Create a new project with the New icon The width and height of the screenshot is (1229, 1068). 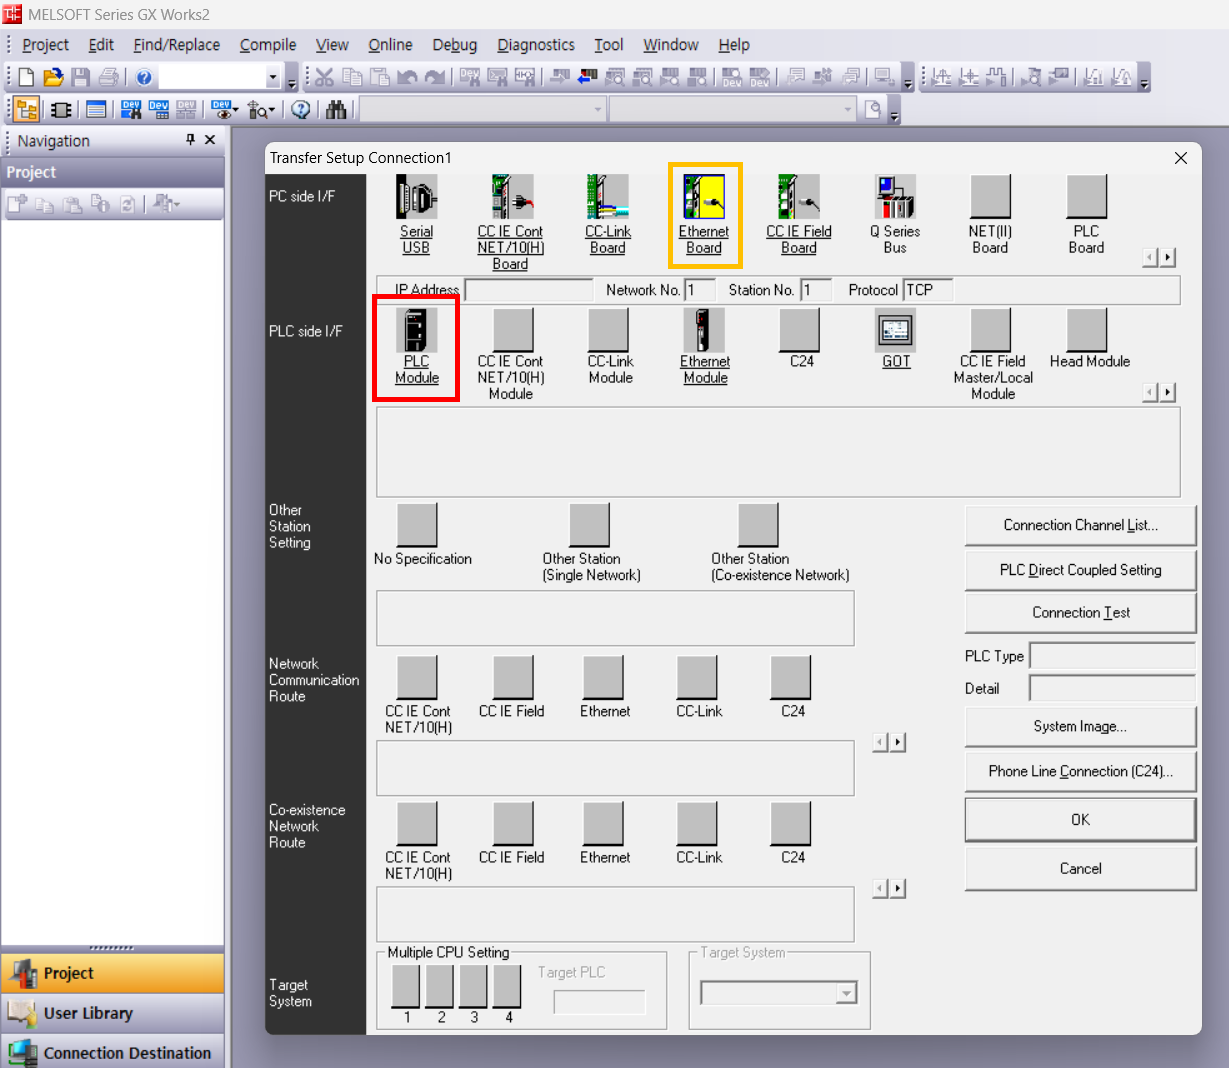(x=26, y=77)
